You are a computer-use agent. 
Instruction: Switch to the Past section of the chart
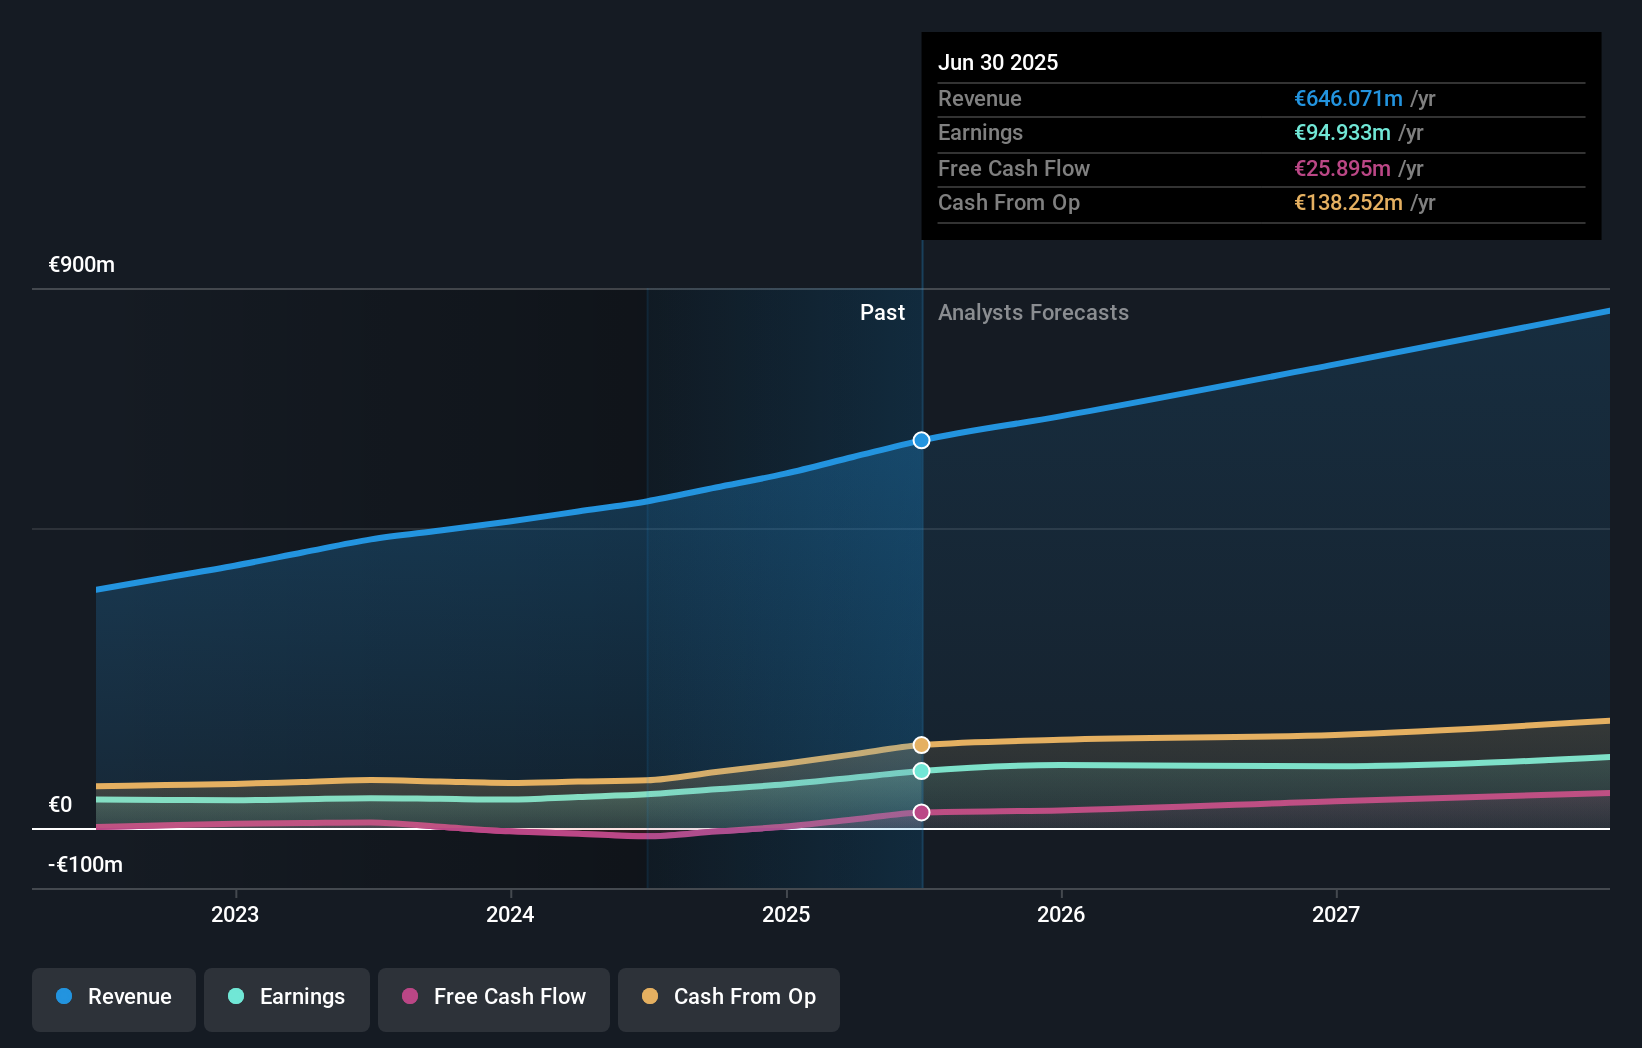click(882, 312)
